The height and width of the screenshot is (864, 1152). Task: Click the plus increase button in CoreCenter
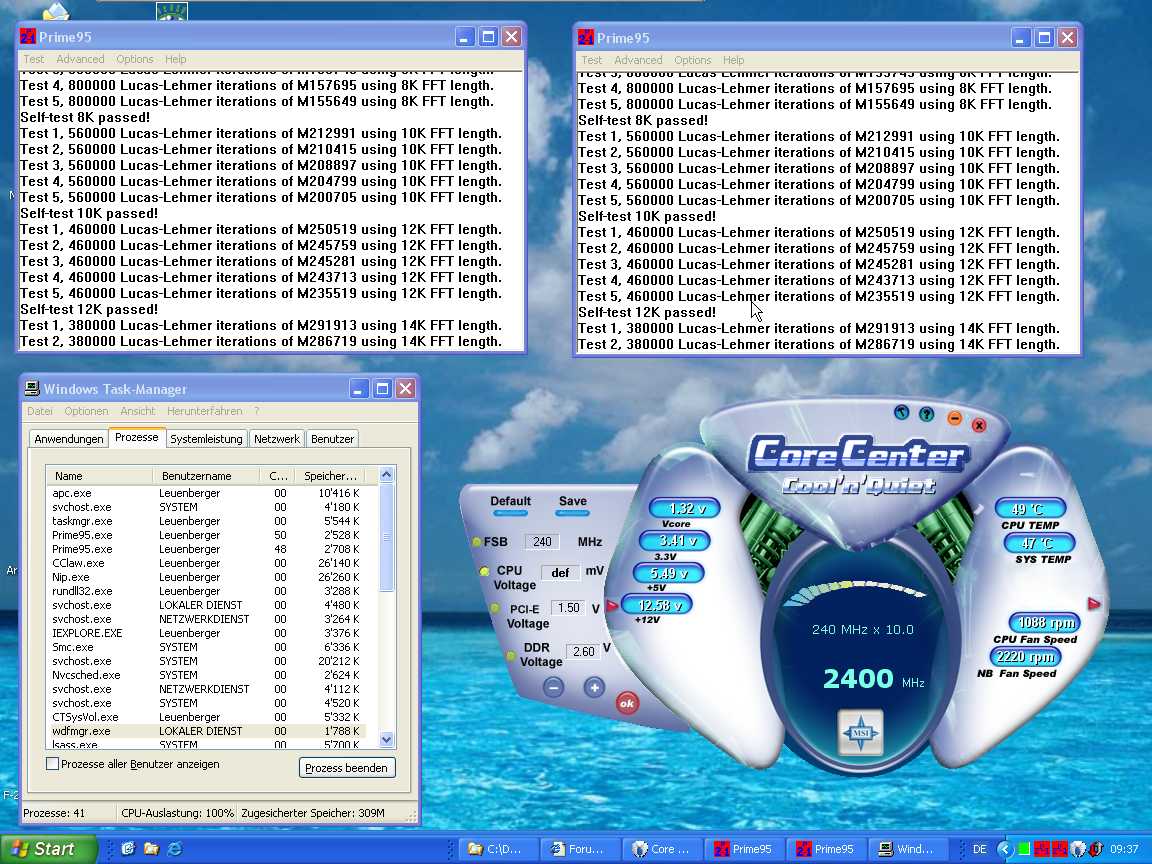click(x=594, y=687)
